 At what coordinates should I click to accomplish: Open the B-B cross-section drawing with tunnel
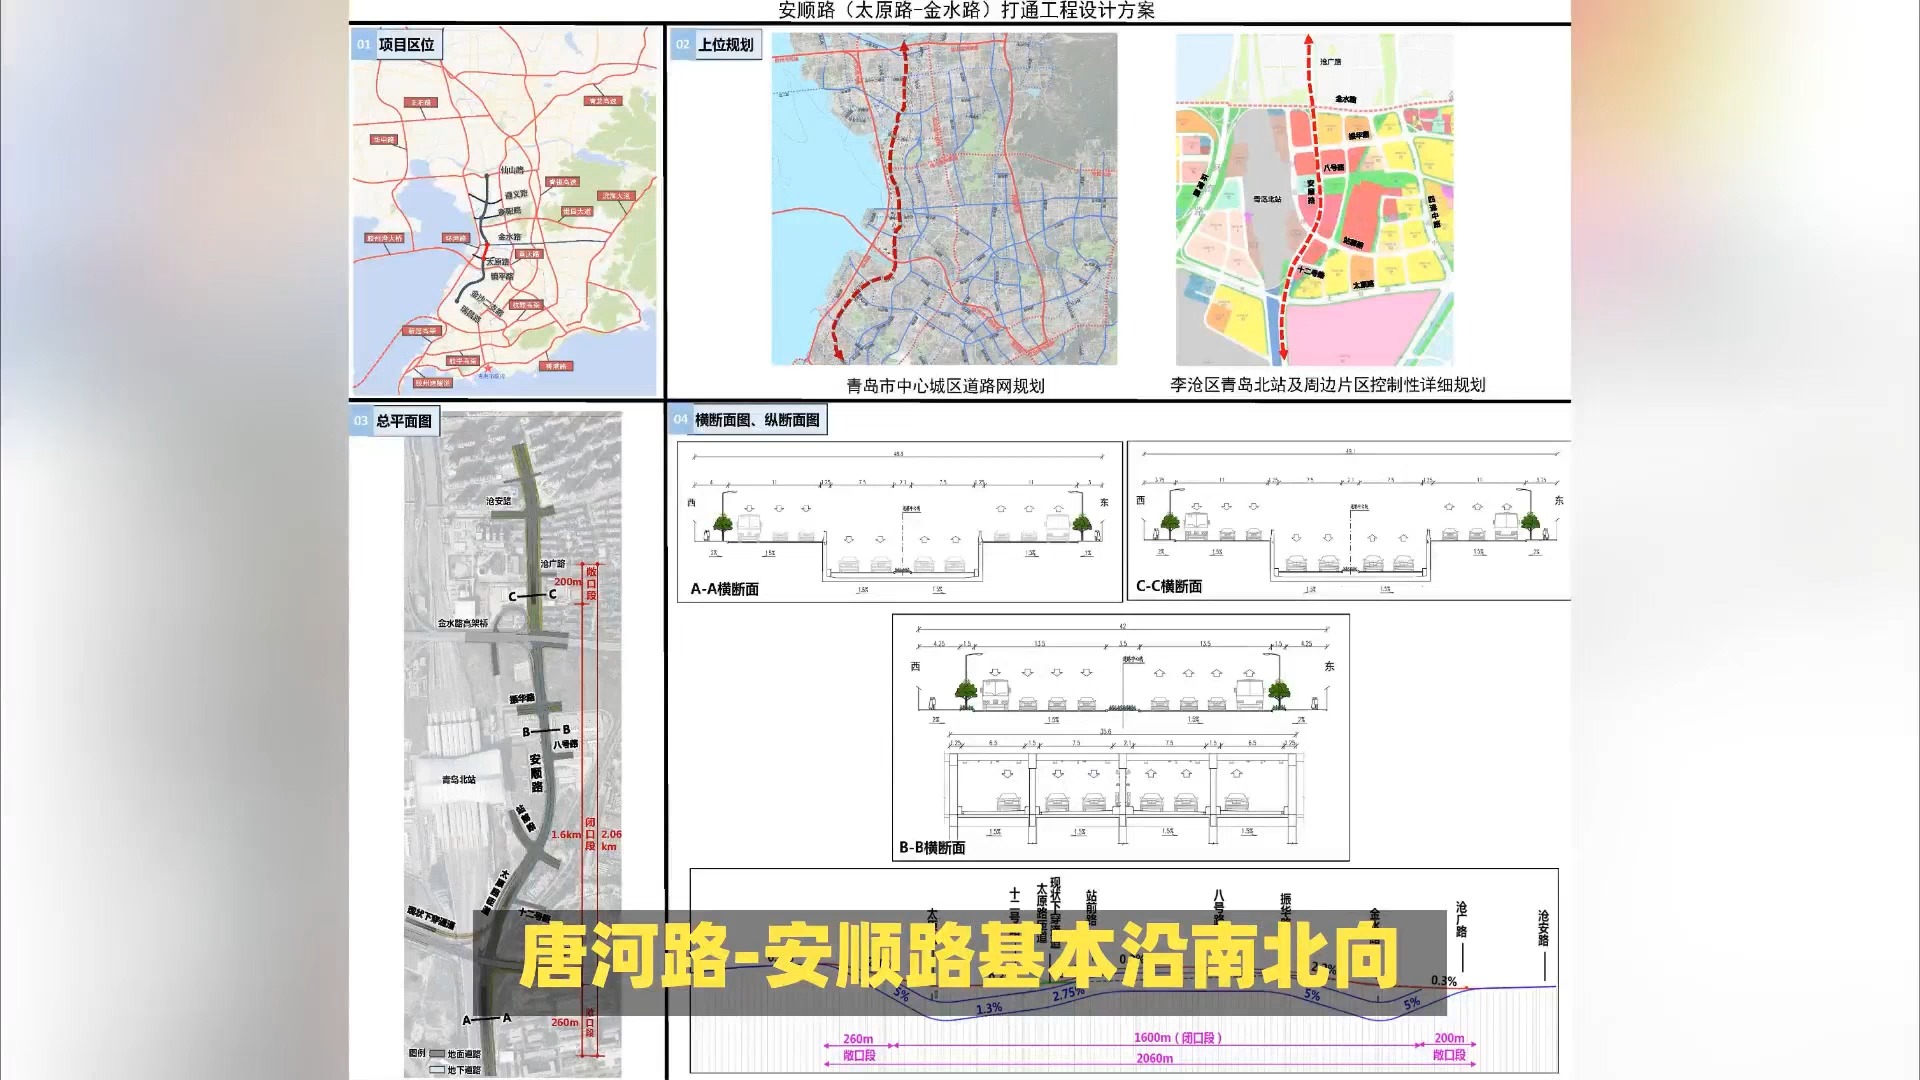[1121, 737]
